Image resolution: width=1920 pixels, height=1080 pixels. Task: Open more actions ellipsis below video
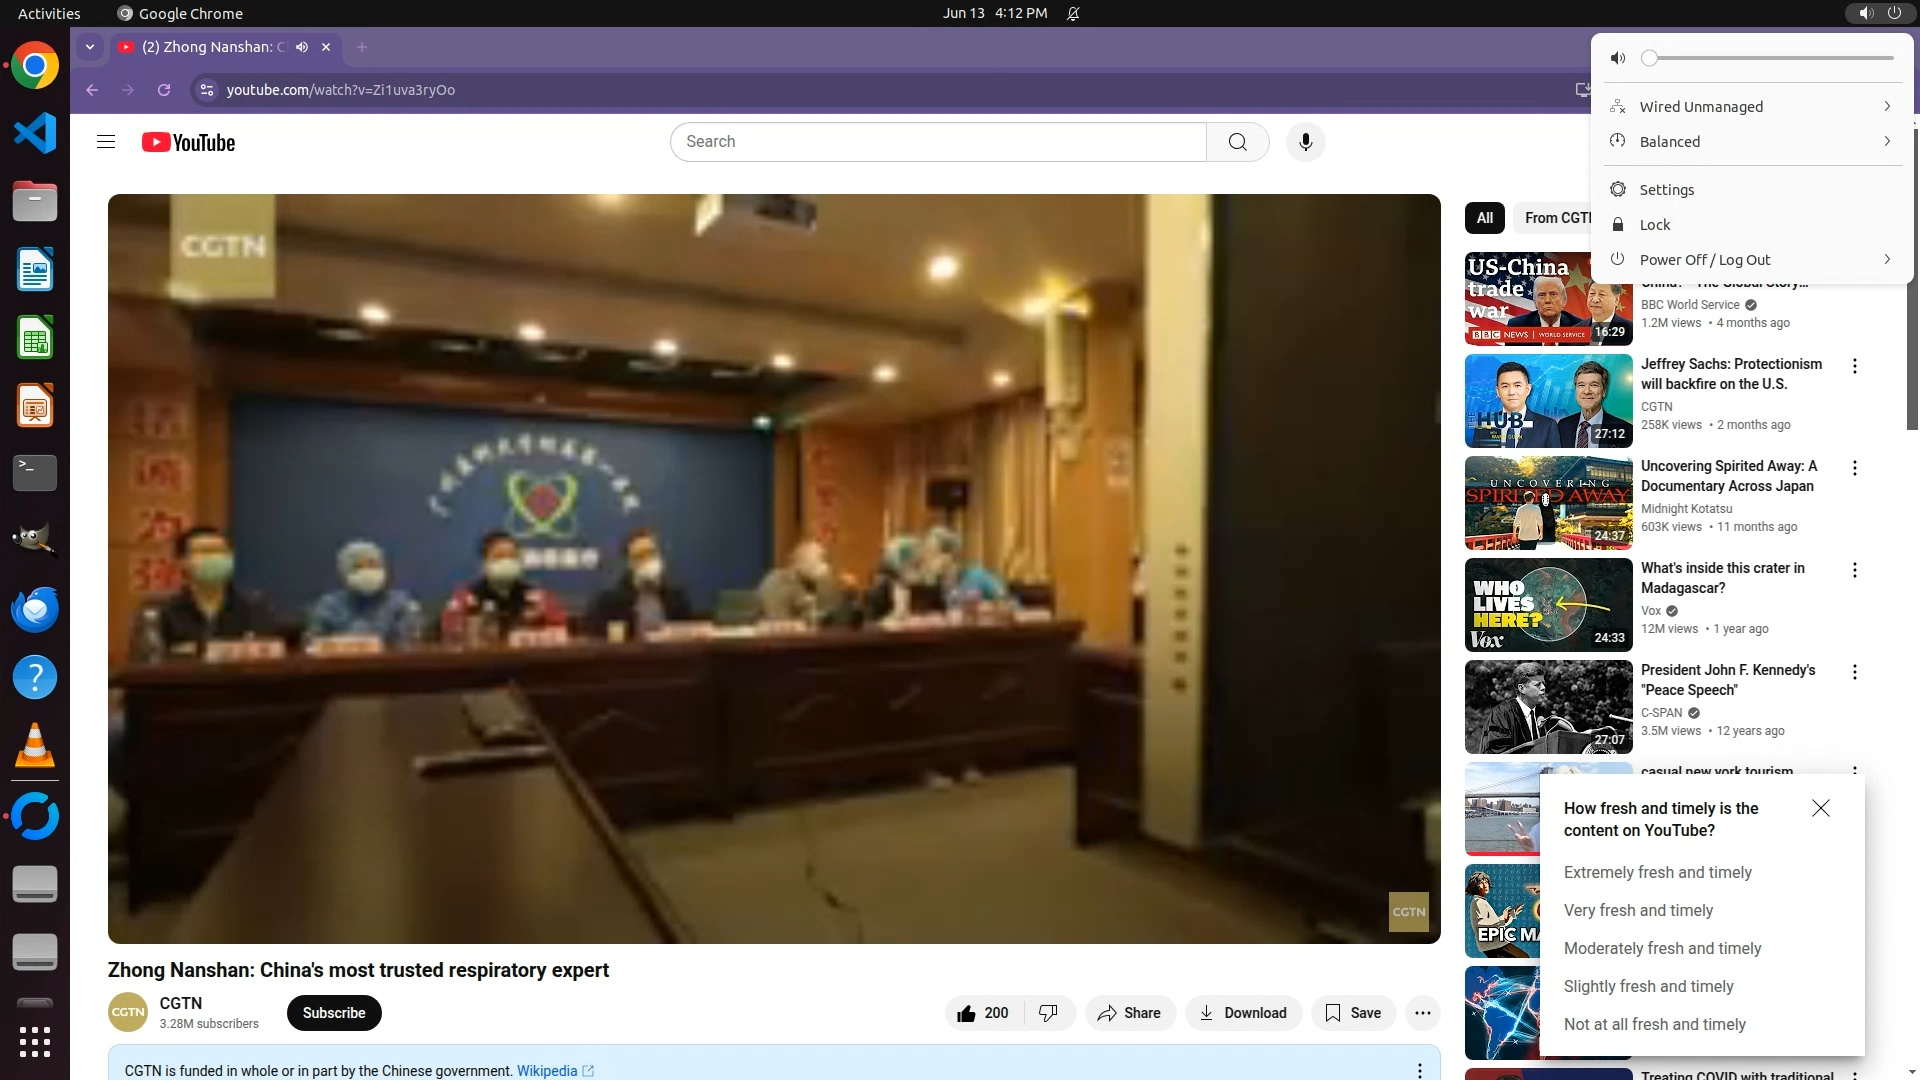click(1422, 1013)
